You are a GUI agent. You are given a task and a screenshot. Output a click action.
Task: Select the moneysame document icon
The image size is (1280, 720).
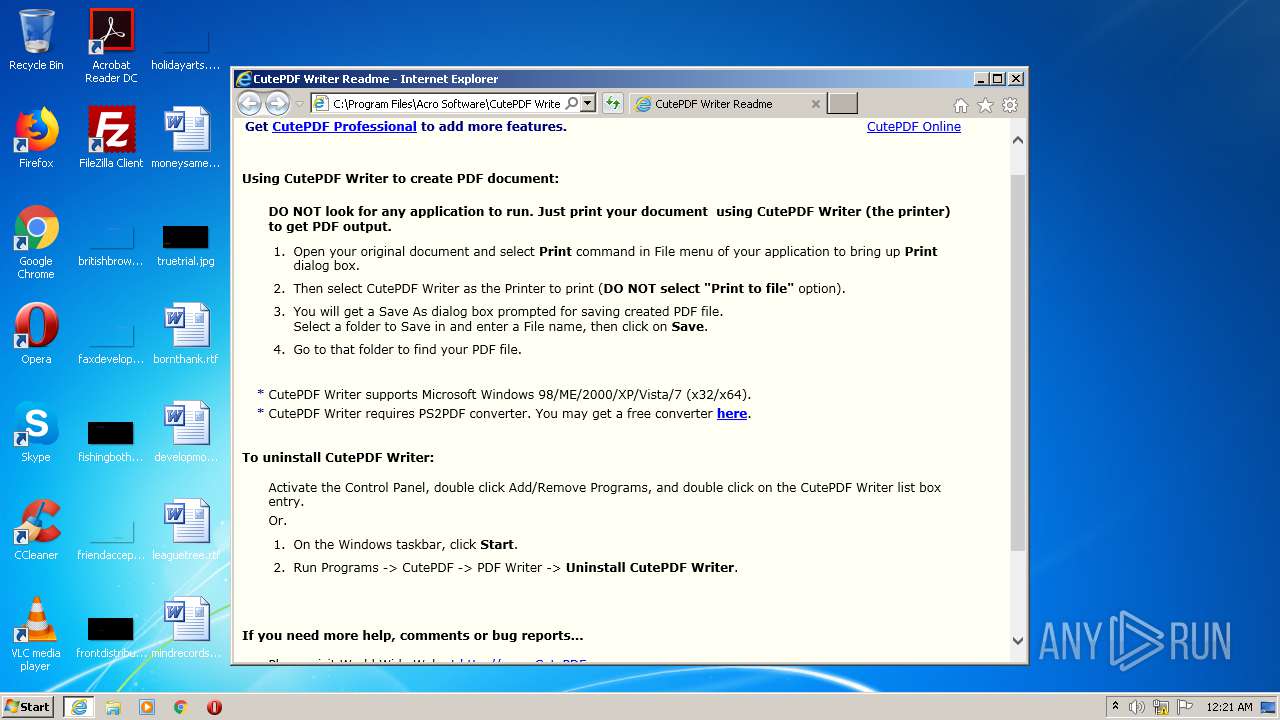186,138
